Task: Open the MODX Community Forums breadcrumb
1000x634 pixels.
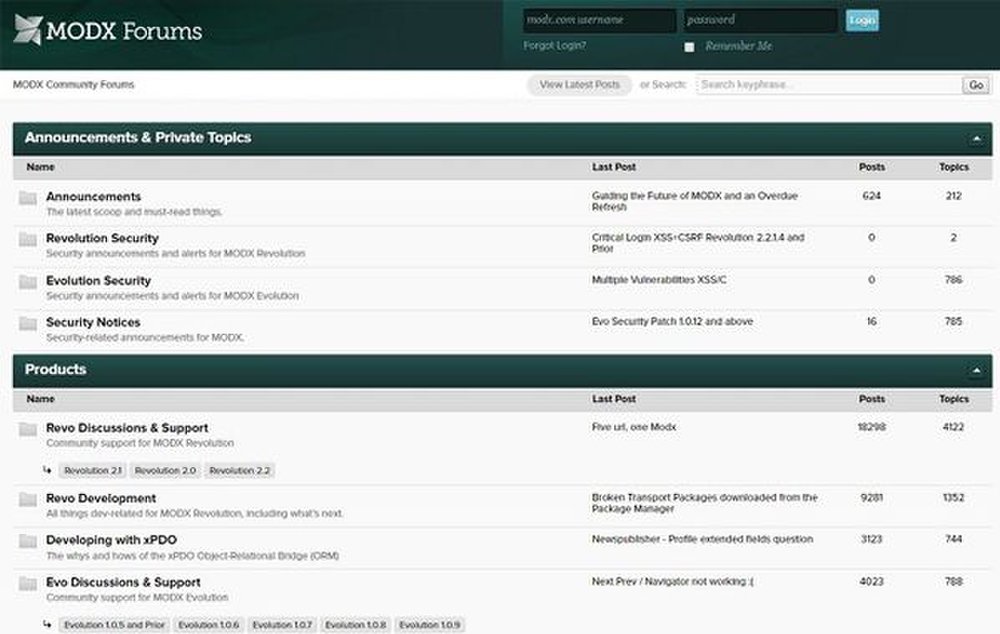Action: pos(73,84)
